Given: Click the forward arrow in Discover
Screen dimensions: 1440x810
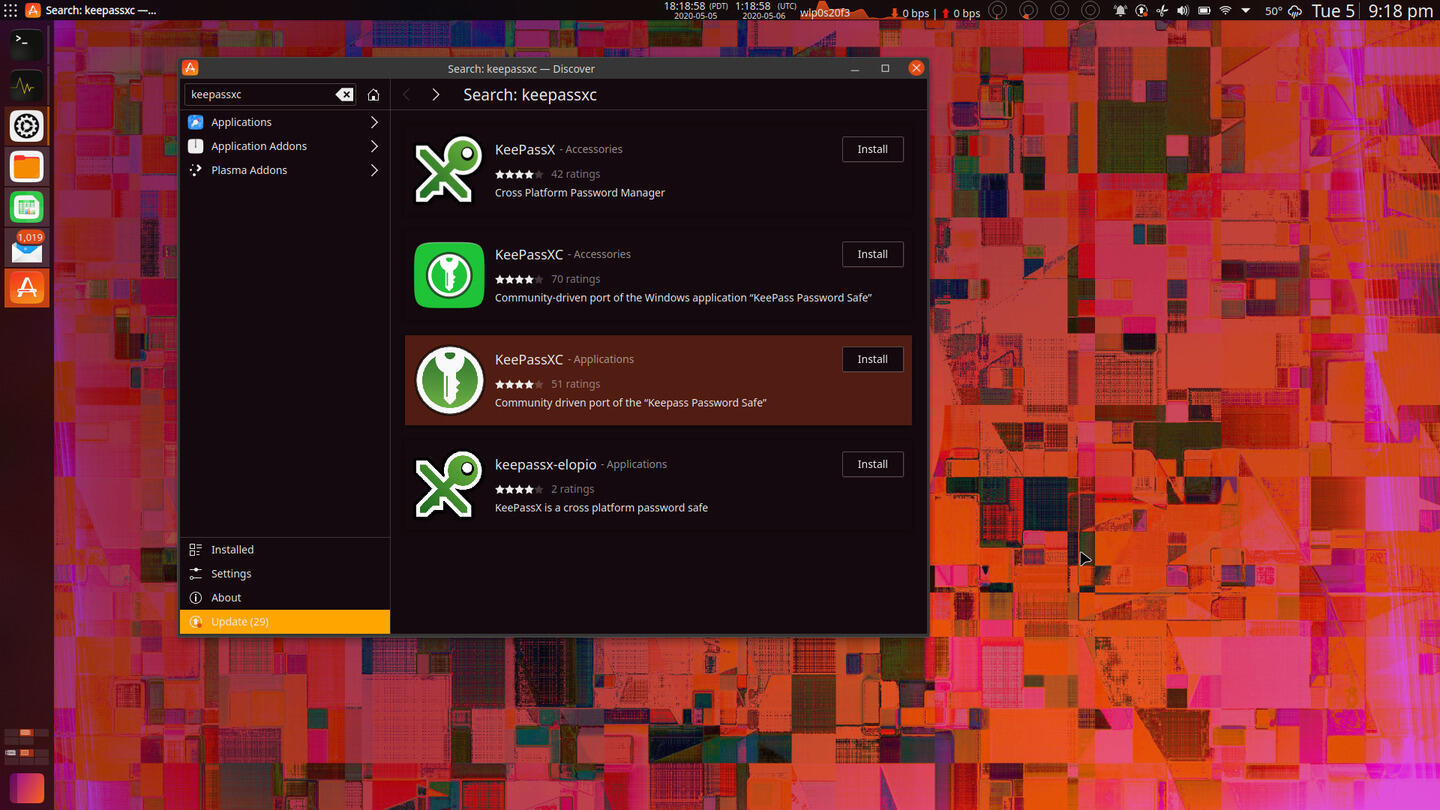Looking at the screenshot, I should 435,94.
